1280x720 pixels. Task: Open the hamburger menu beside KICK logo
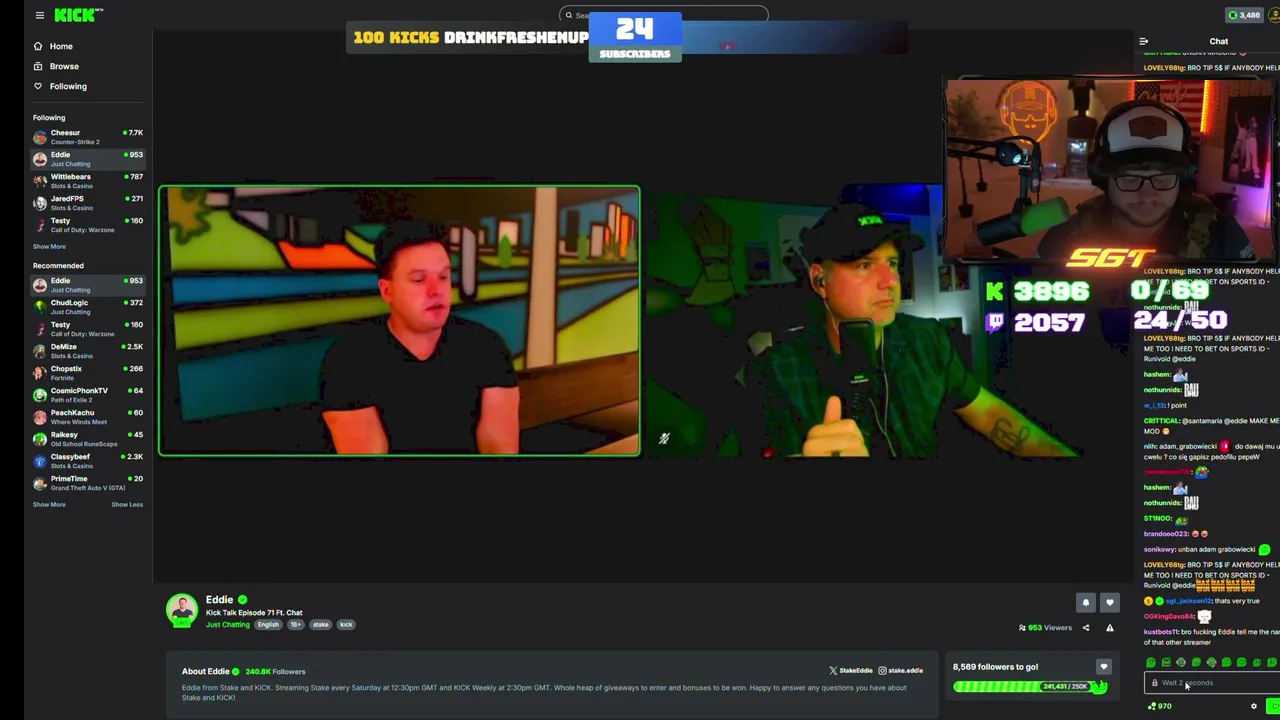pyautogui.click(x=39, y=15)
